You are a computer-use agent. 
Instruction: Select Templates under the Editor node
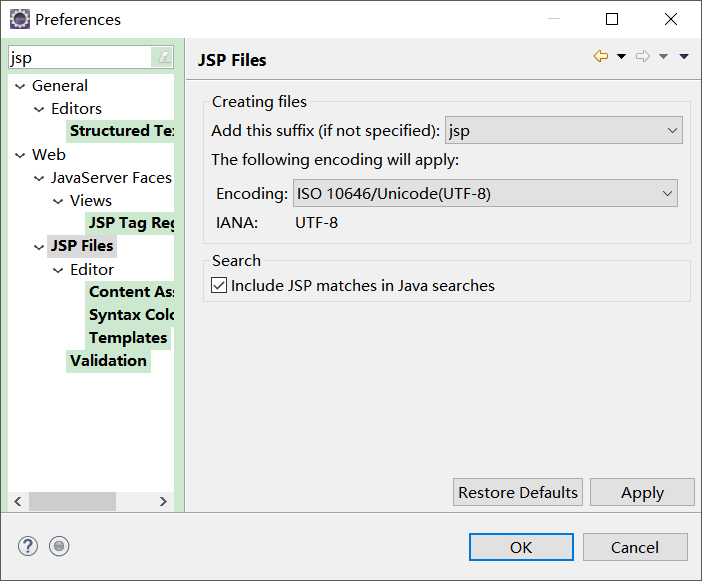pyautogui.click(x=128, y=338)
